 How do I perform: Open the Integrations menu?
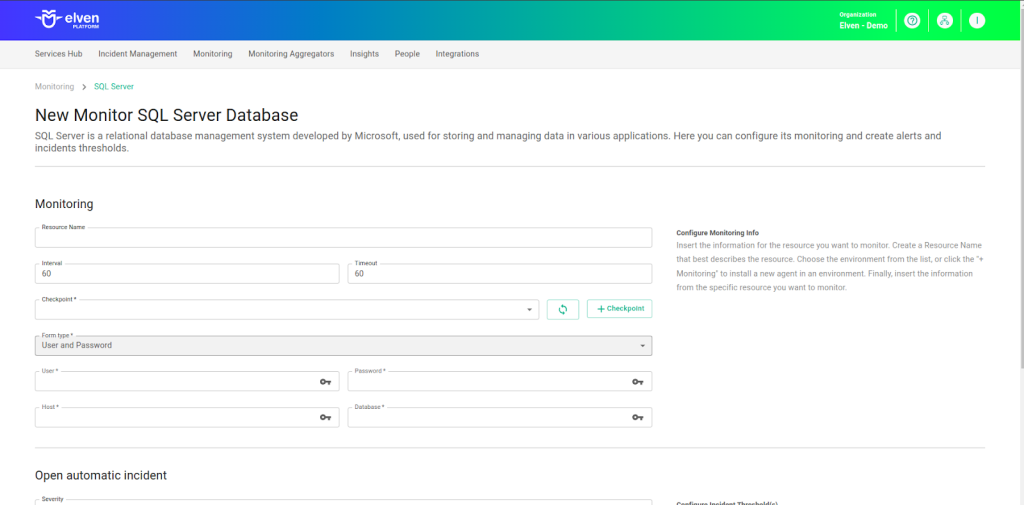457,54
